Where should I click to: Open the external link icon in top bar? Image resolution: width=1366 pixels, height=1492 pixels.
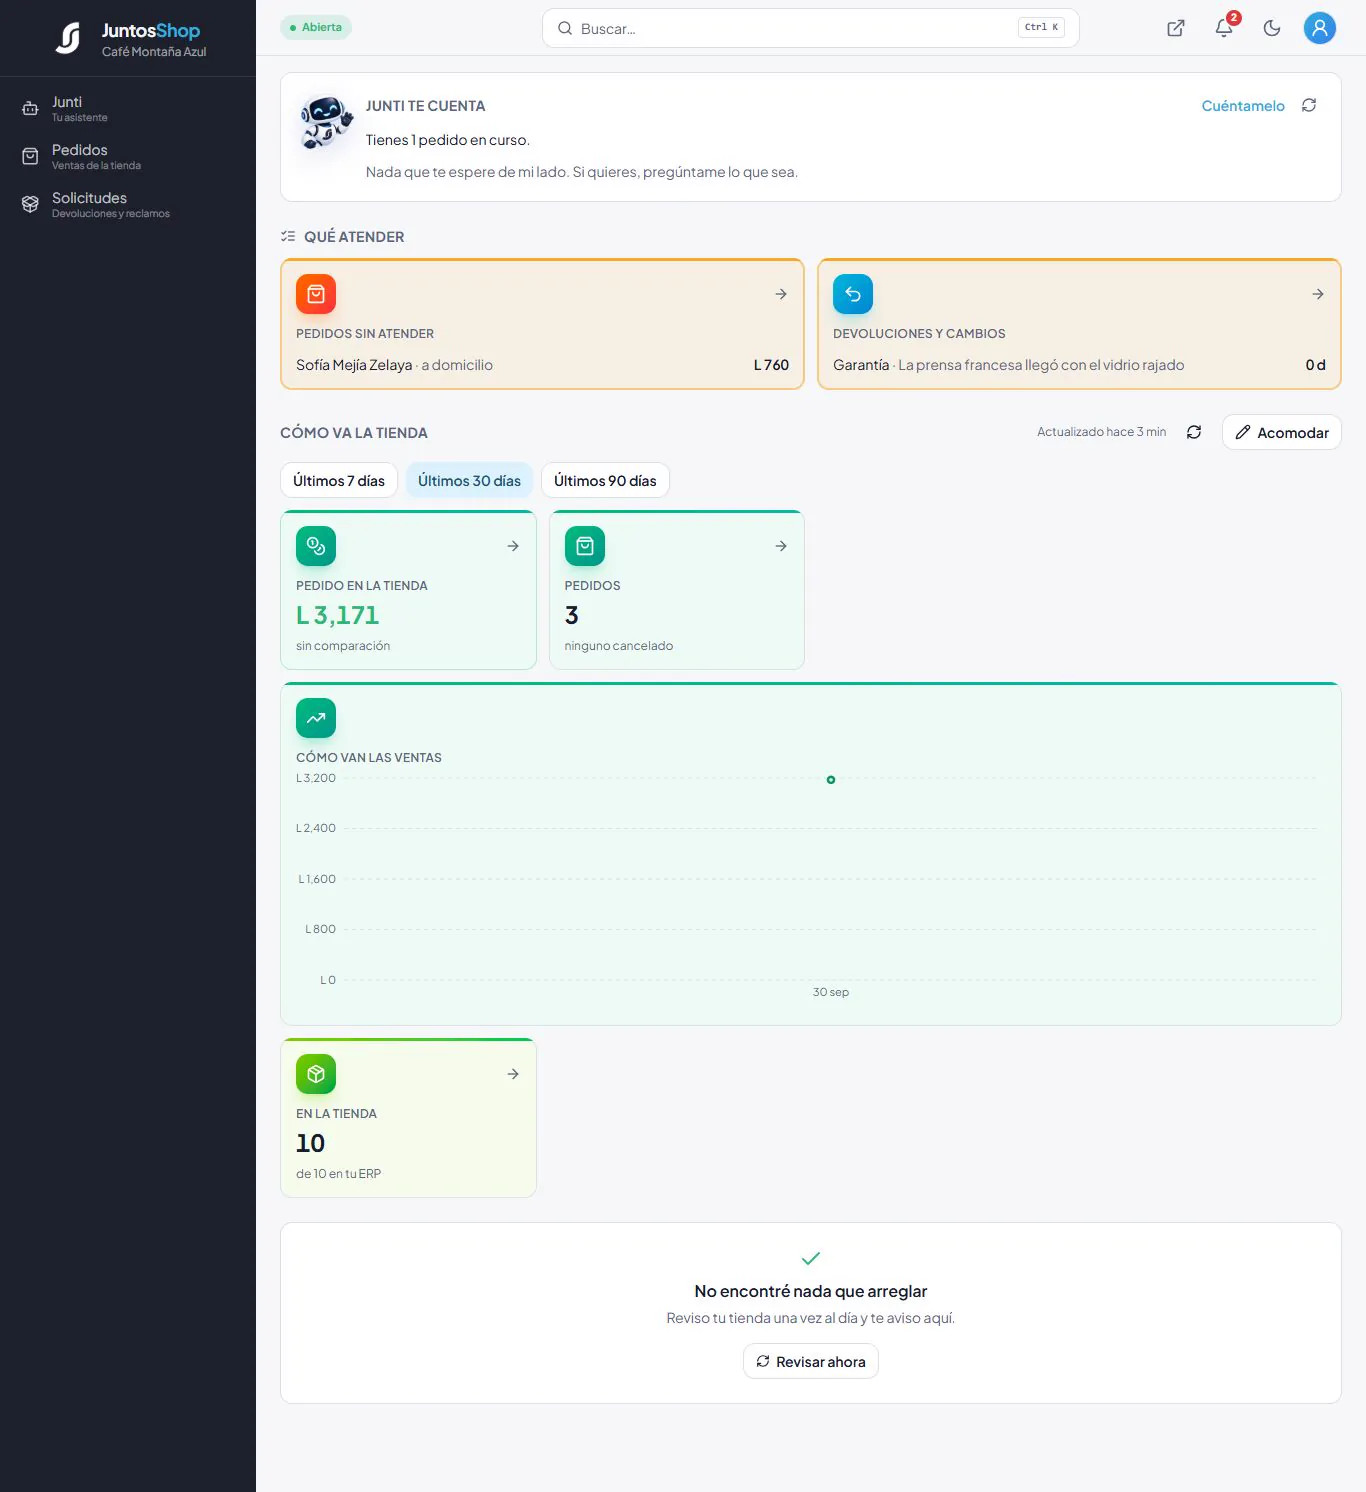point(1176,28)
